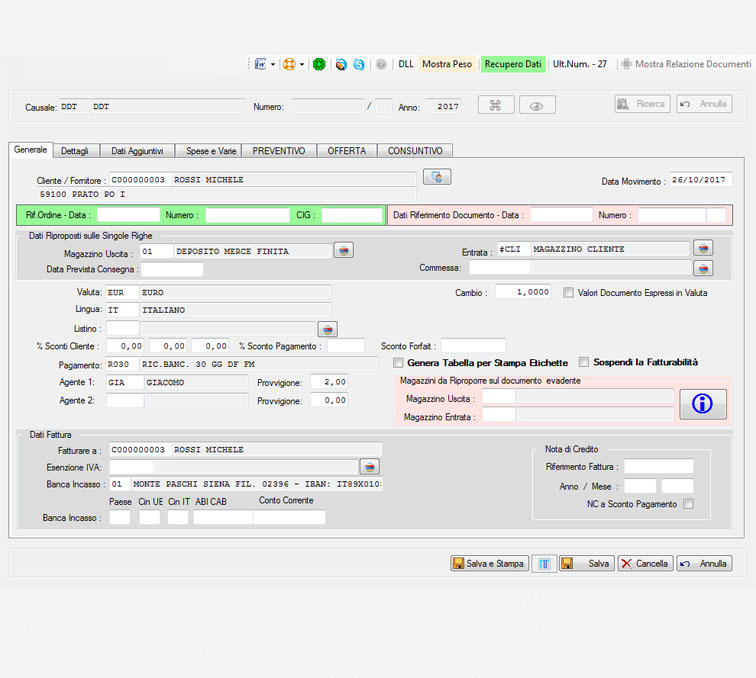Image resolution: width=756 pixels, height=678 pixels.
Task: Click the Word document toolbar icon
Action: click(260, 64)
